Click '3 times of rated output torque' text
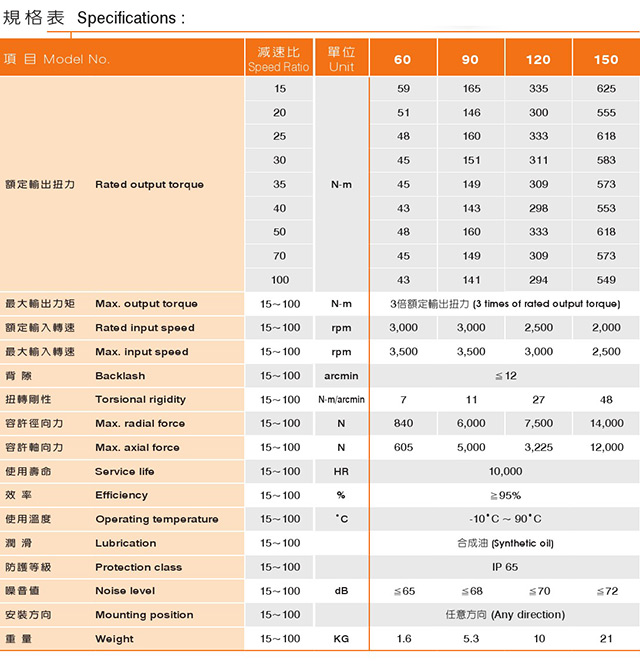This screenshot has height=664, width=640. pos(546,304)
